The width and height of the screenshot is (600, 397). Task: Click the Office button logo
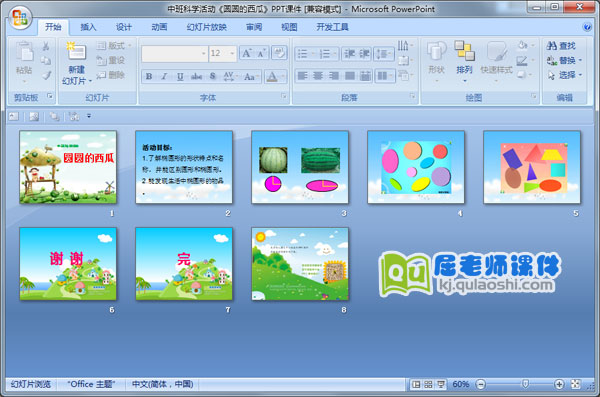click(20, 18)
